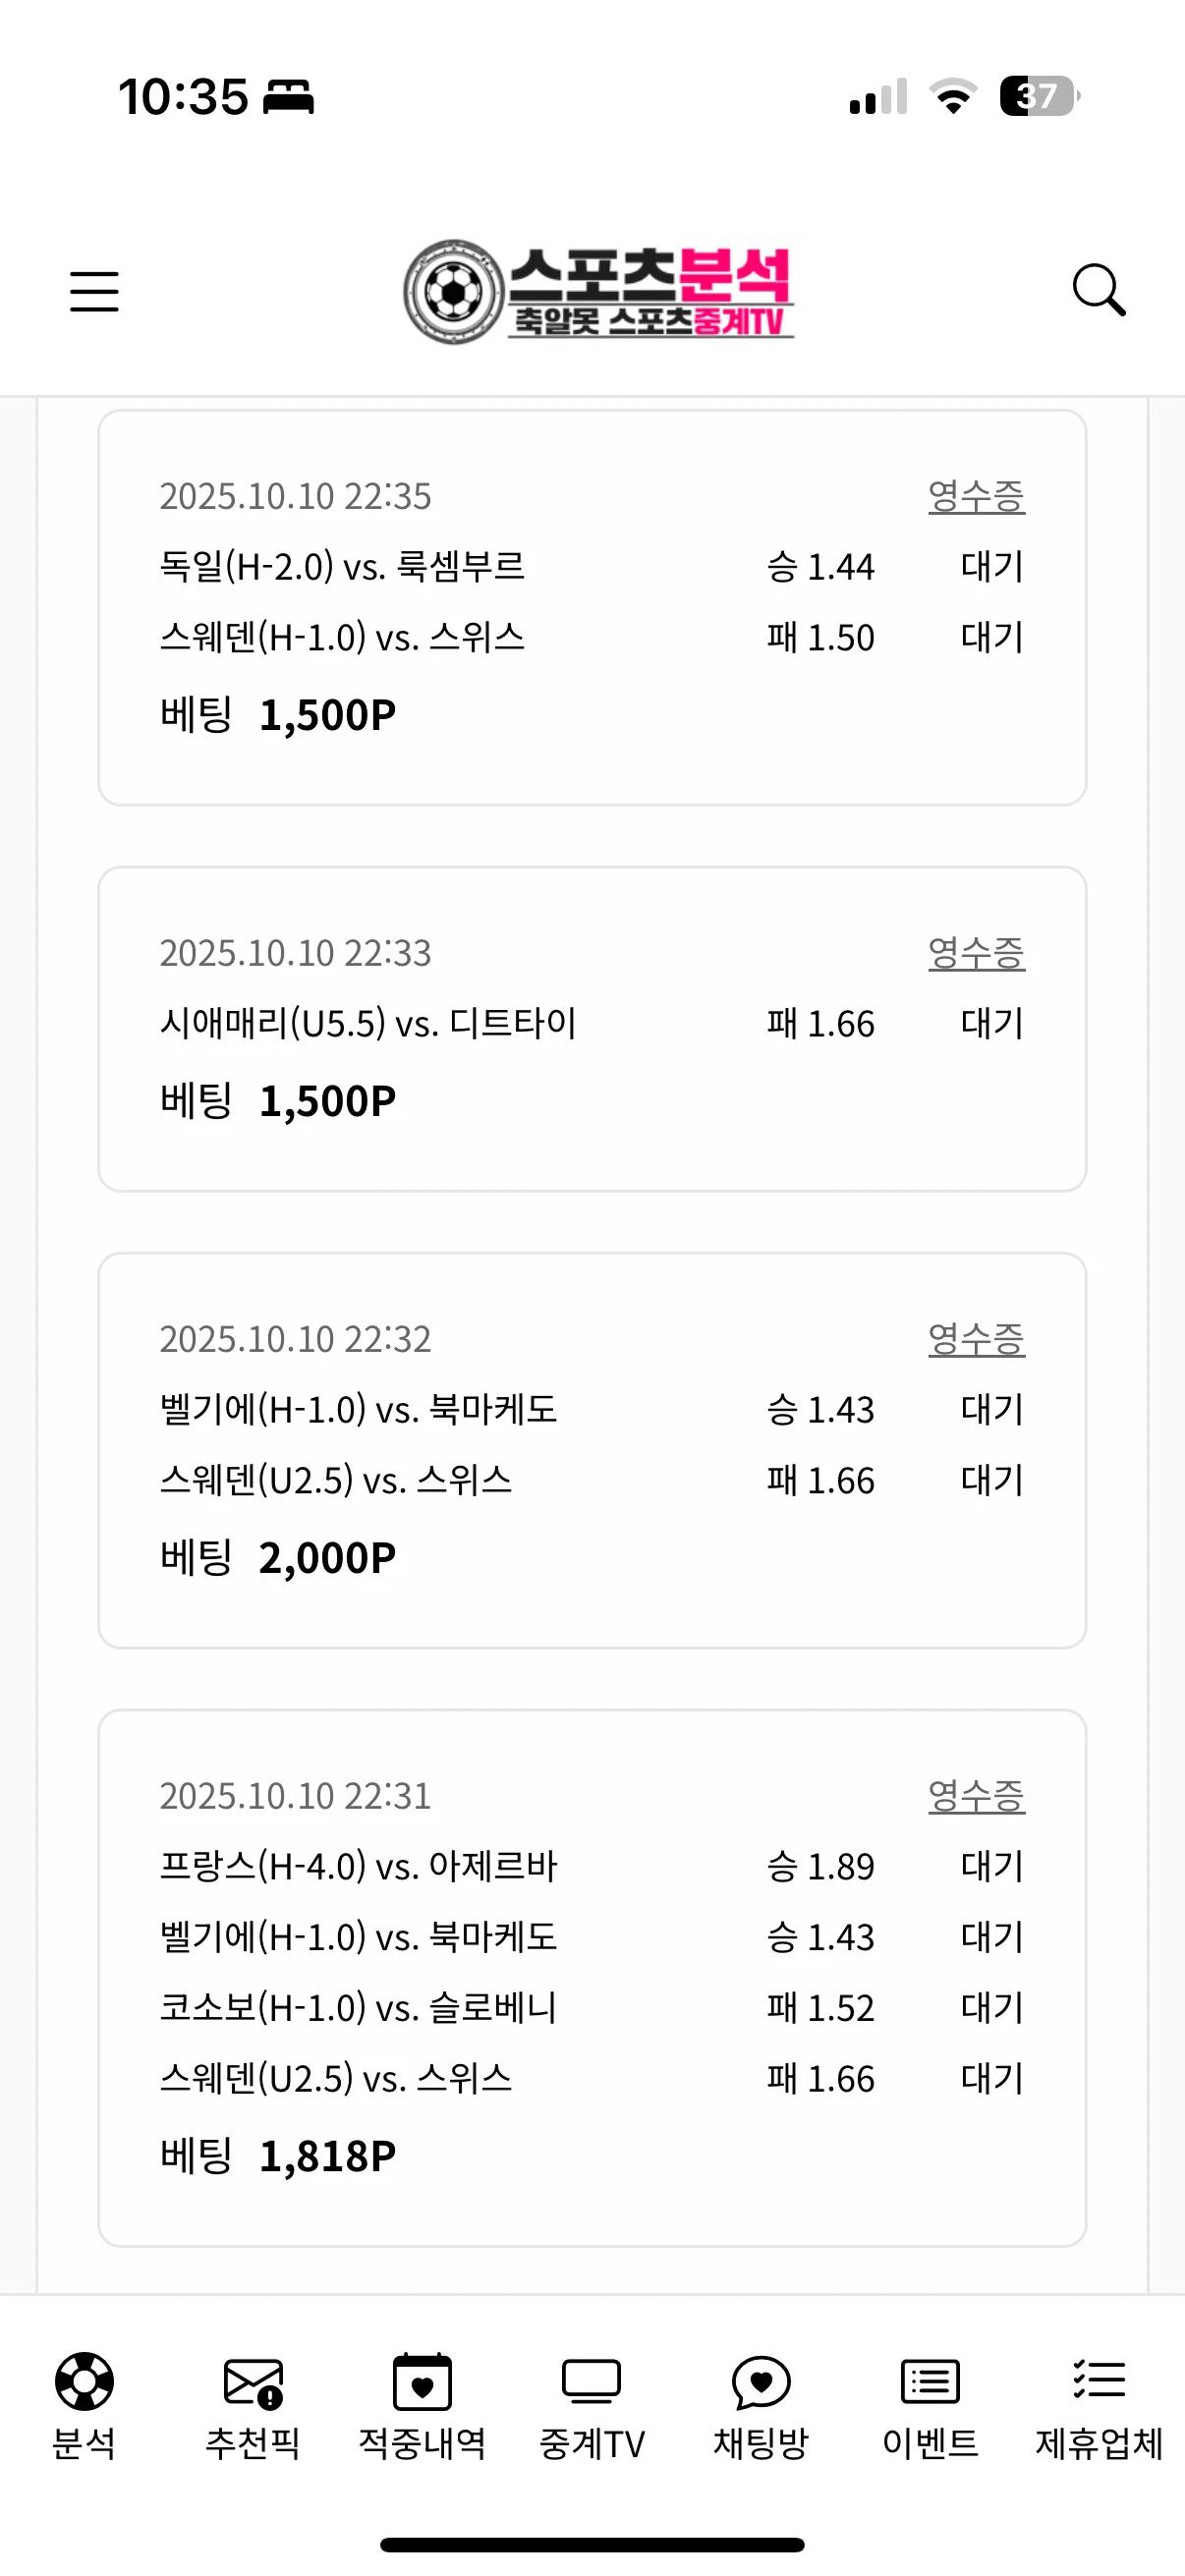1185x2576 pixels.
Task: Tap the search magnifier icon
Action: 1098,291
